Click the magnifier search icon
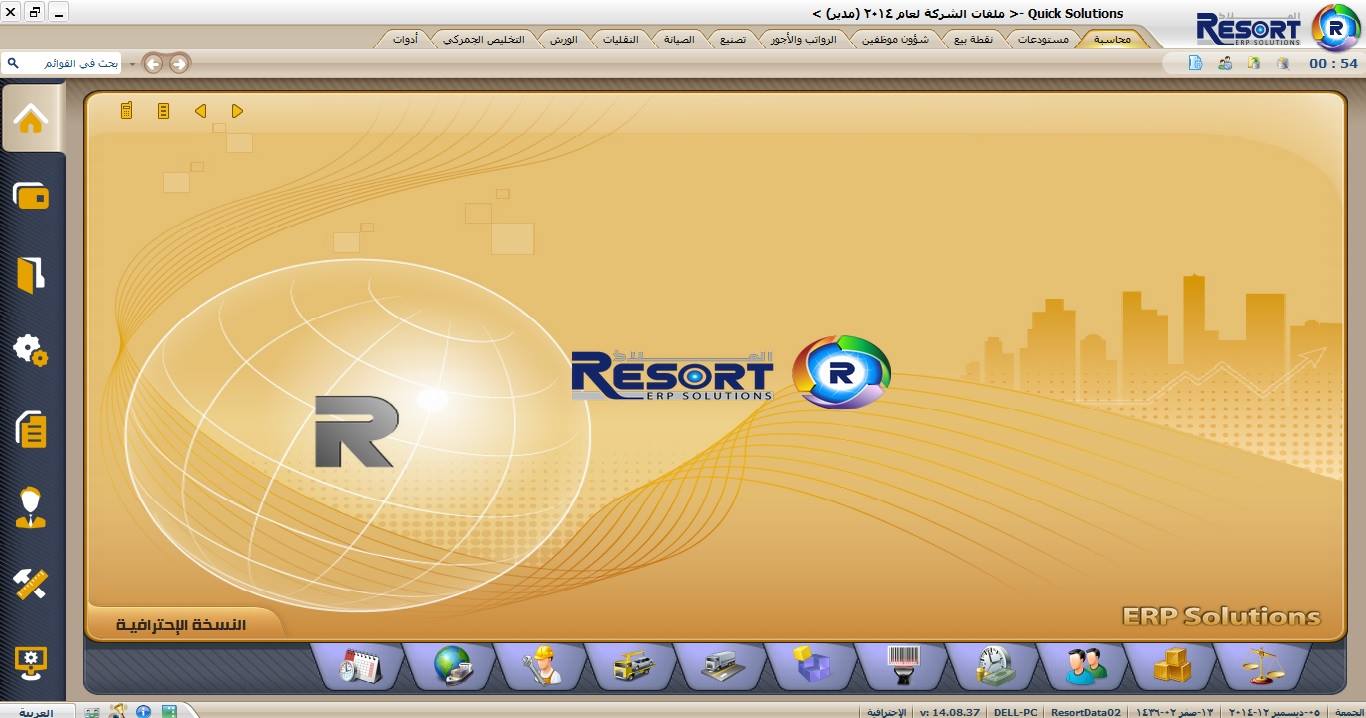The image size is (1366, 718). 13,63
